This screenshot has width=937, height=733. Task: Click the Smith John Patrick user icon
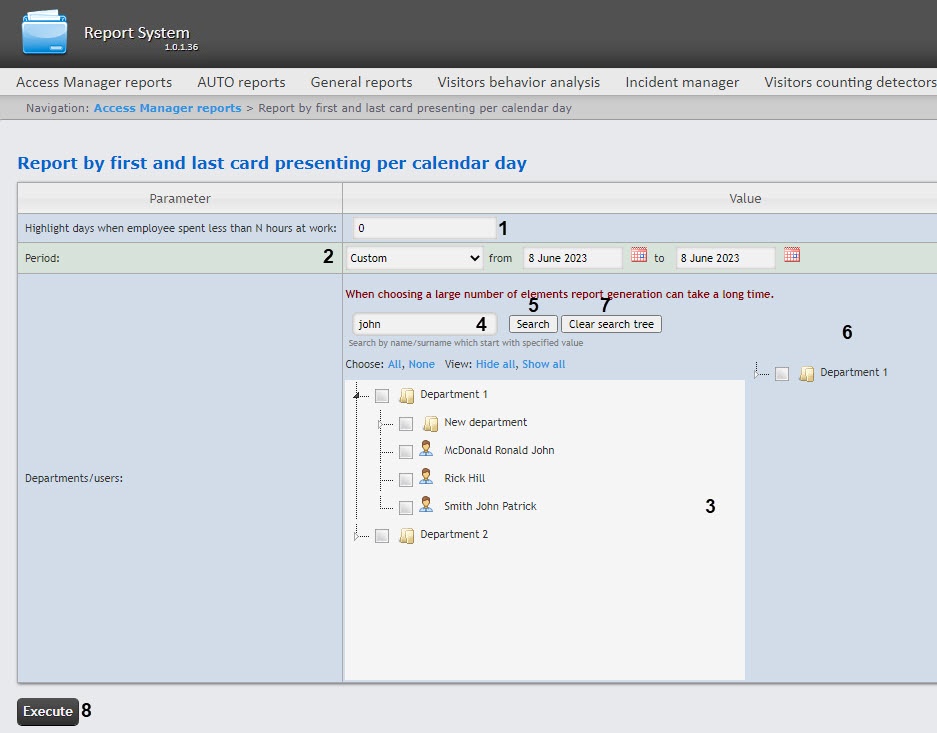[x=427, y=506]
